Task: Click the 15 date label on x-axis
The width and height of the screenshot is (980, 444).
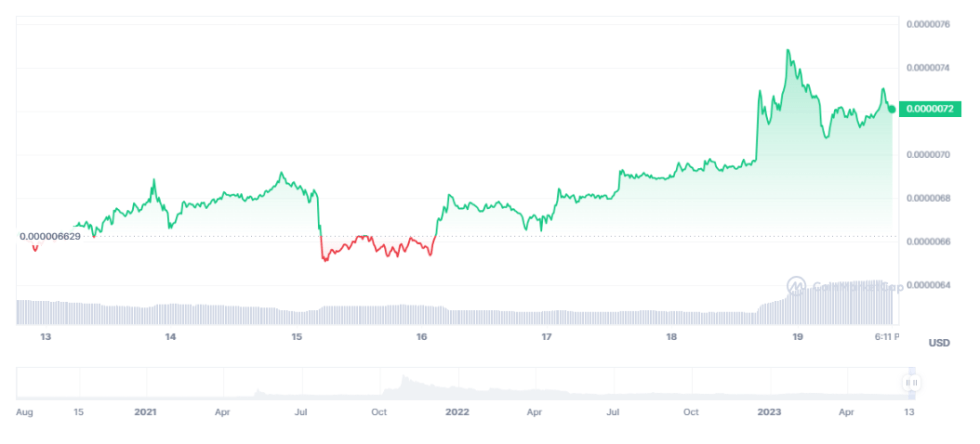Action: 297,337
